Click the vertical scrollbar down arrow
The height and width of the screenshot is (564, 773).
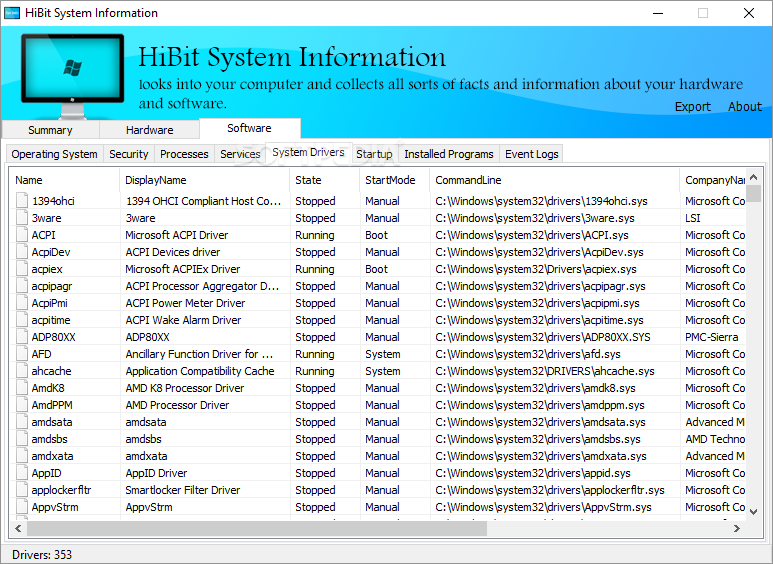click(x=753, y=512)
